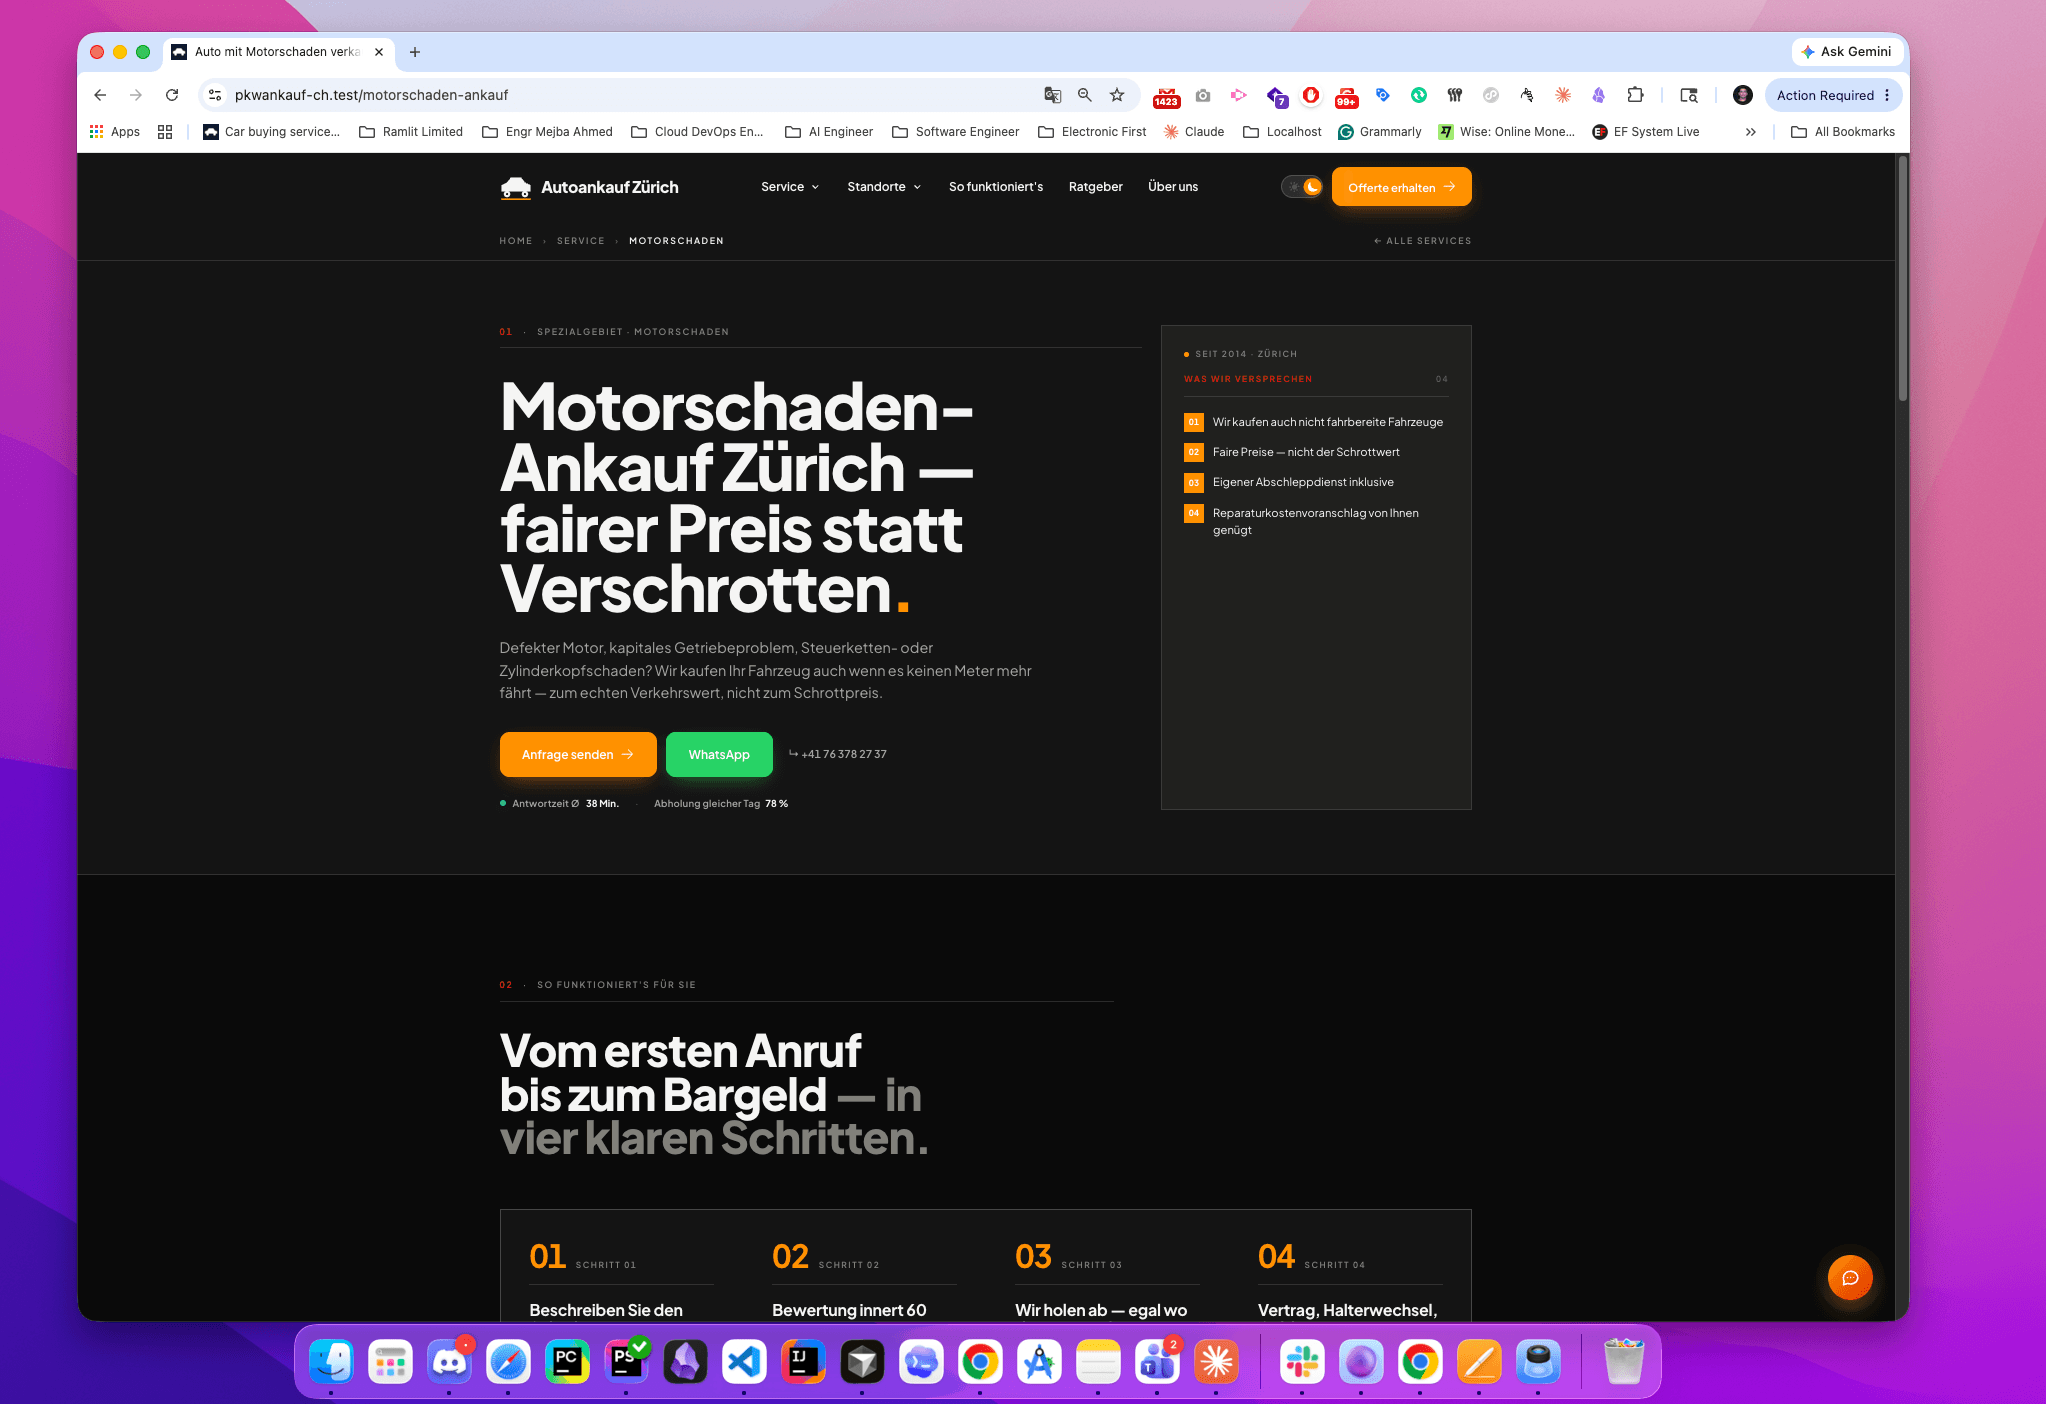
Task: Open the Claude starburst extension in toolbar
Action: (1562, 95)
